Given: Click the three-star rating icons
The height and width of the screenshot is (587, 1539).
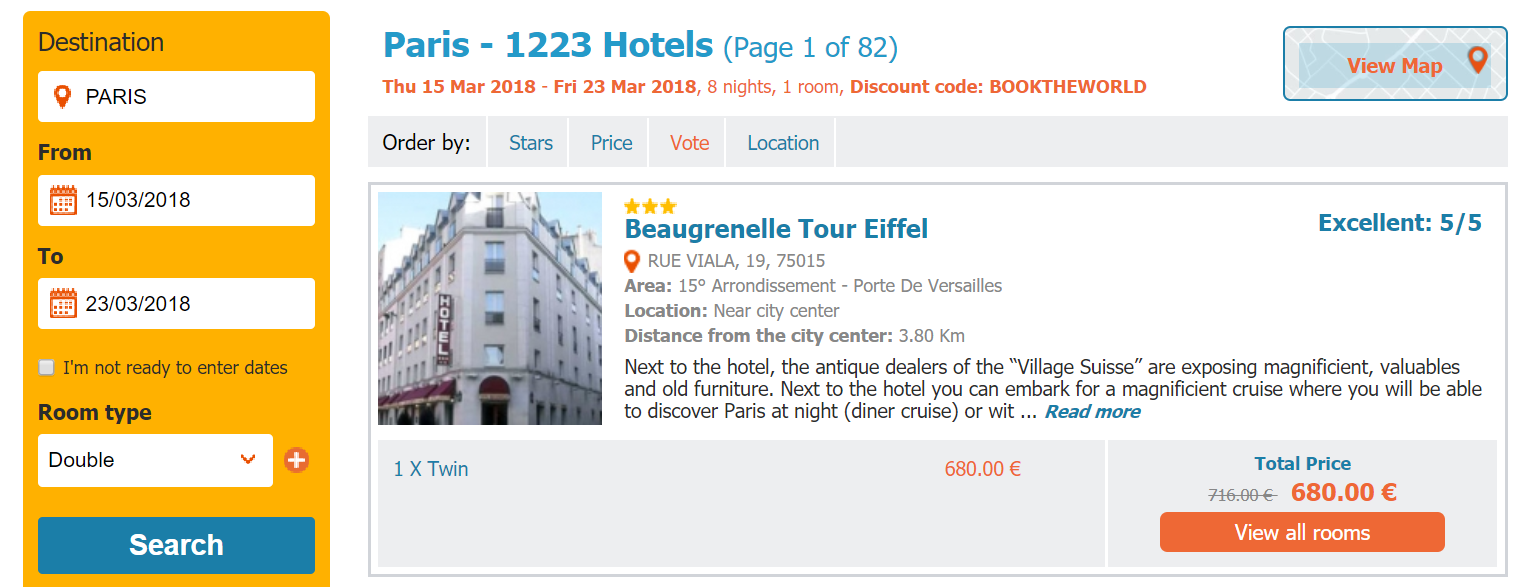Looking at the screenshot, I should click(650, 207).
